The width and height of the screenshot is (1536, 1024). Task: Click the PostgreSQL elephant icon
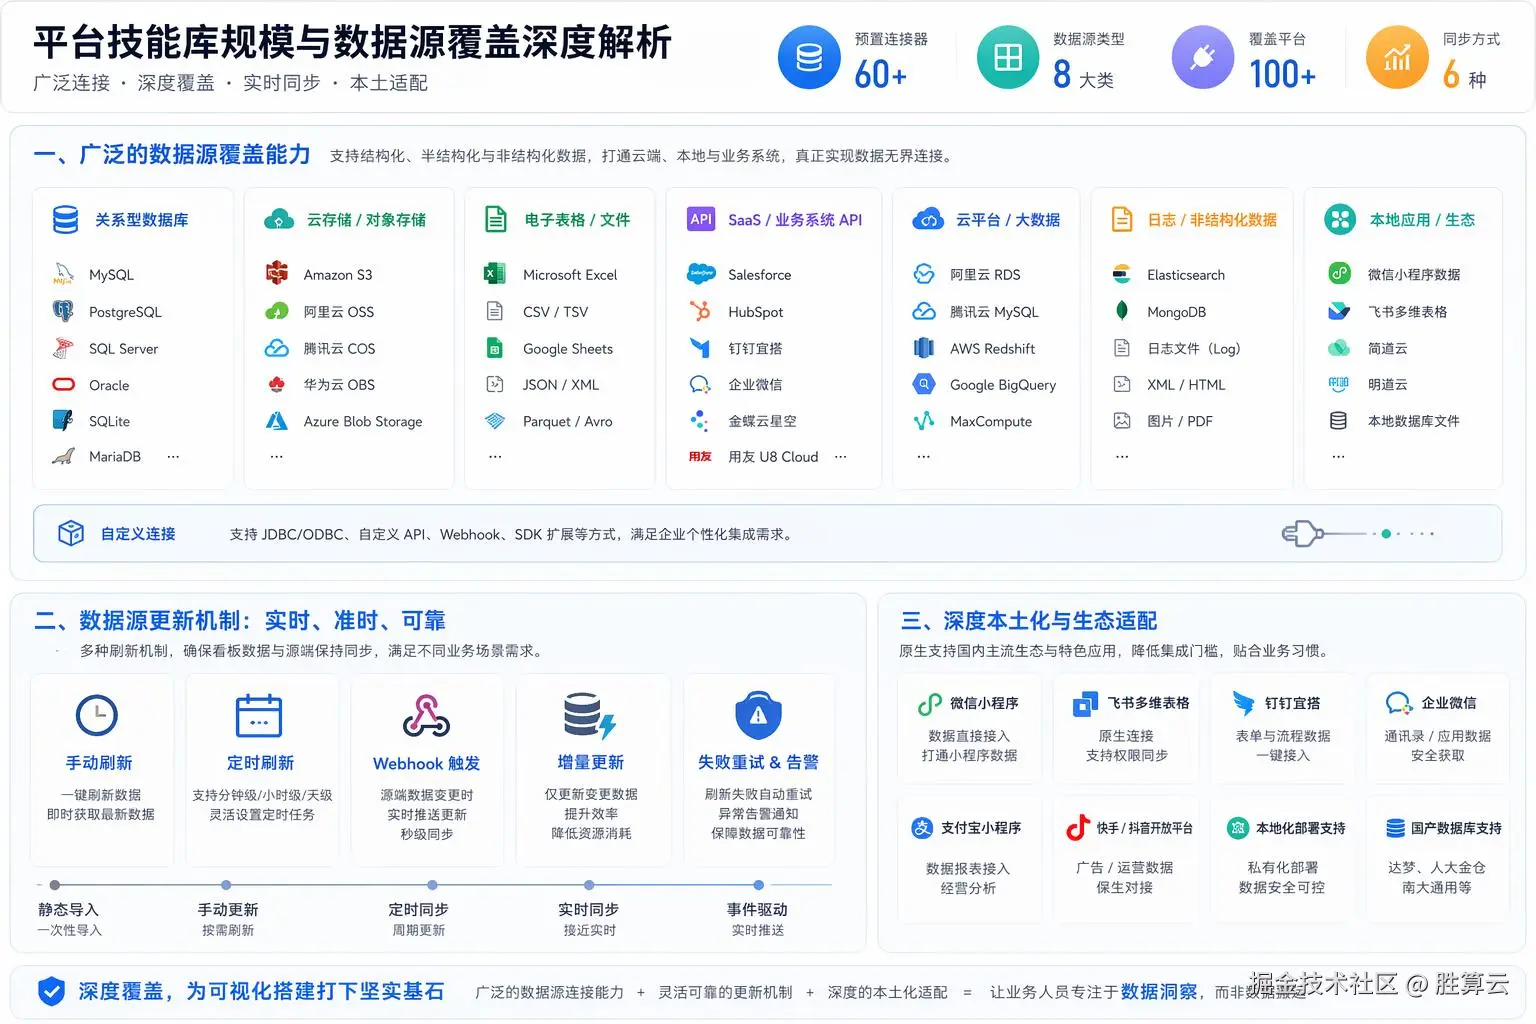tap(63, 311)
